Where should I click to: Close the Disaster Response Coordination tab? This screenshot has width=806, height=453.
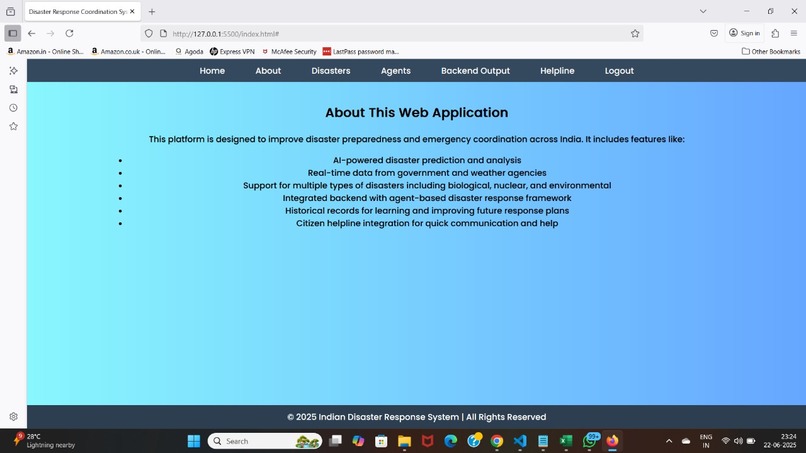tap(132, 11)
